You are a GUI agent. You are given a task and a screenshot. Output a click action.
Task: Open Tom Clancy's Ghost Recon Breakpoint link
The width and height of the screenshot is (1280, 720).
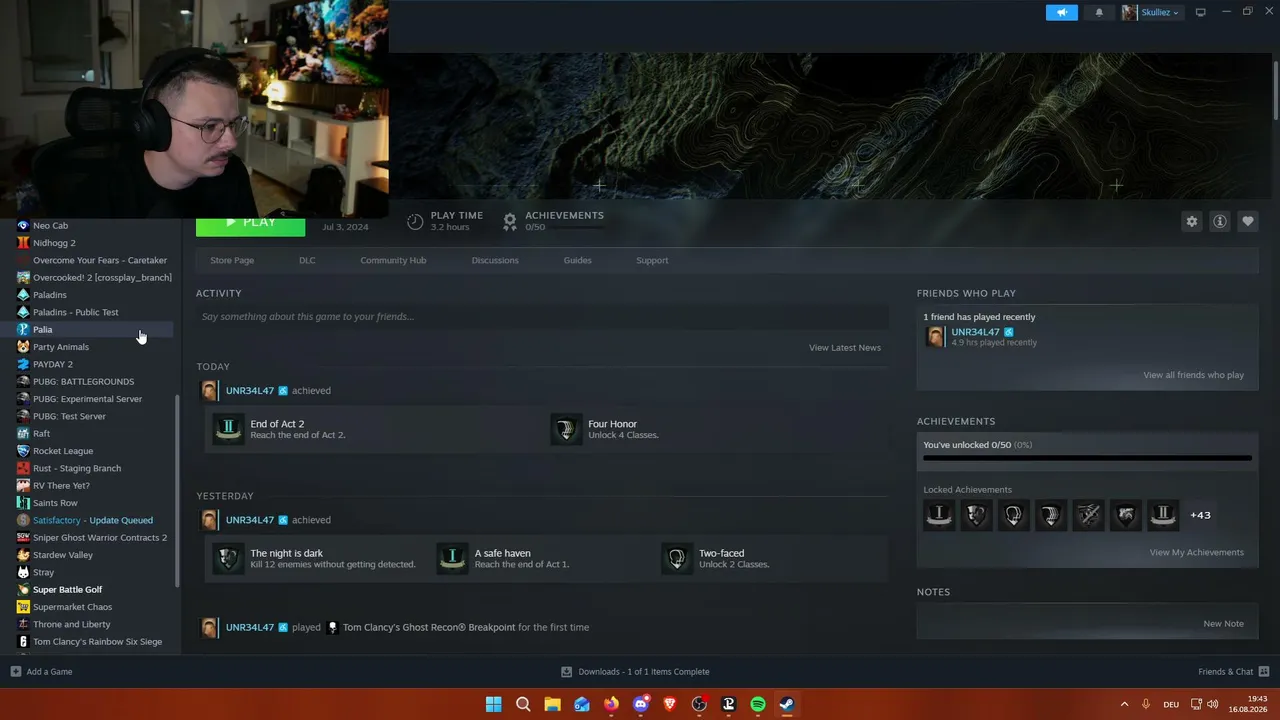click(x=429, y=627)
